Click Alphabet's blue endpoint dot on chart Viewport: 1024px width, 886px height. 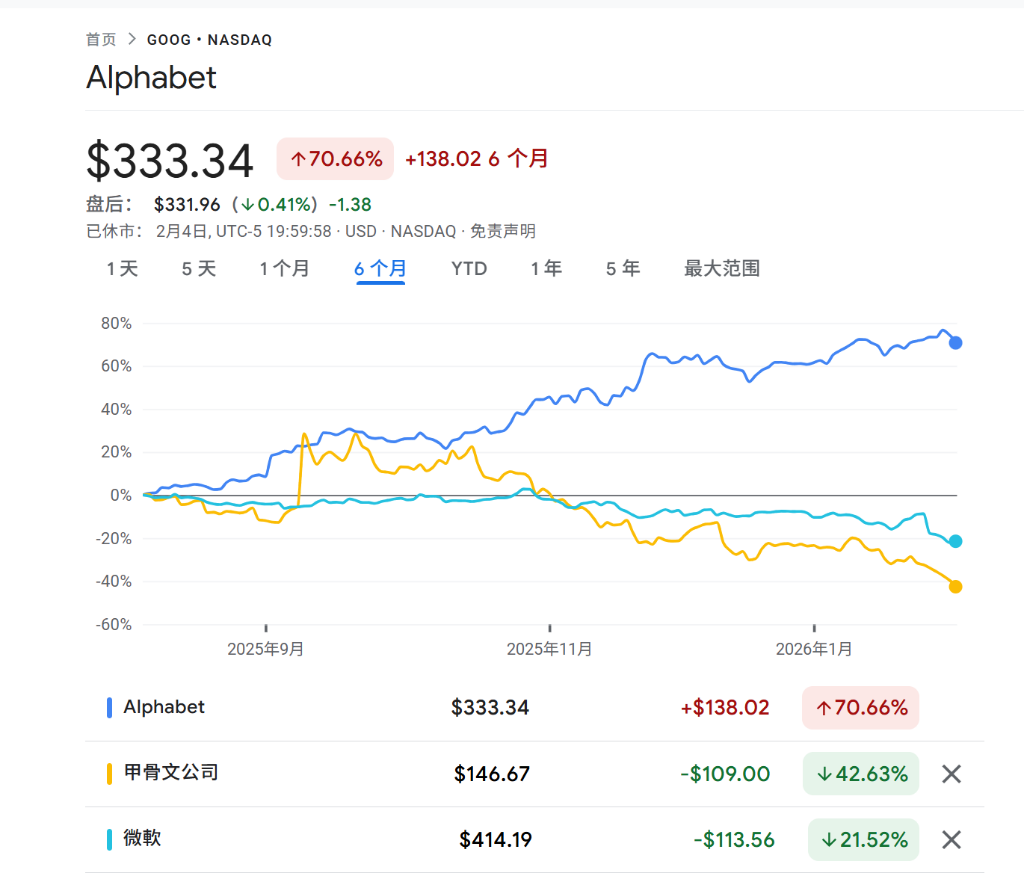(x=955, y=343)
